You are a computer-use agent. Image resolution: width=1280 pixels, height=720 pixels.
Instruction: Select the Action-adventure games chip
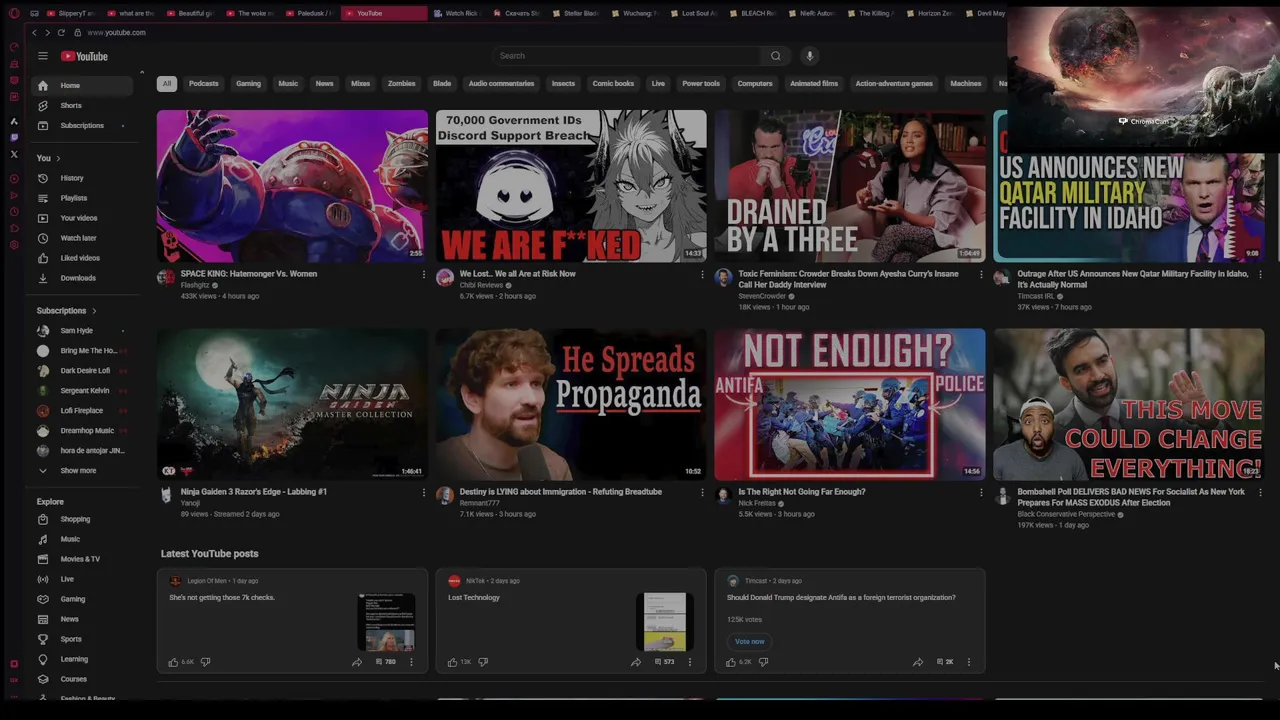894,84
